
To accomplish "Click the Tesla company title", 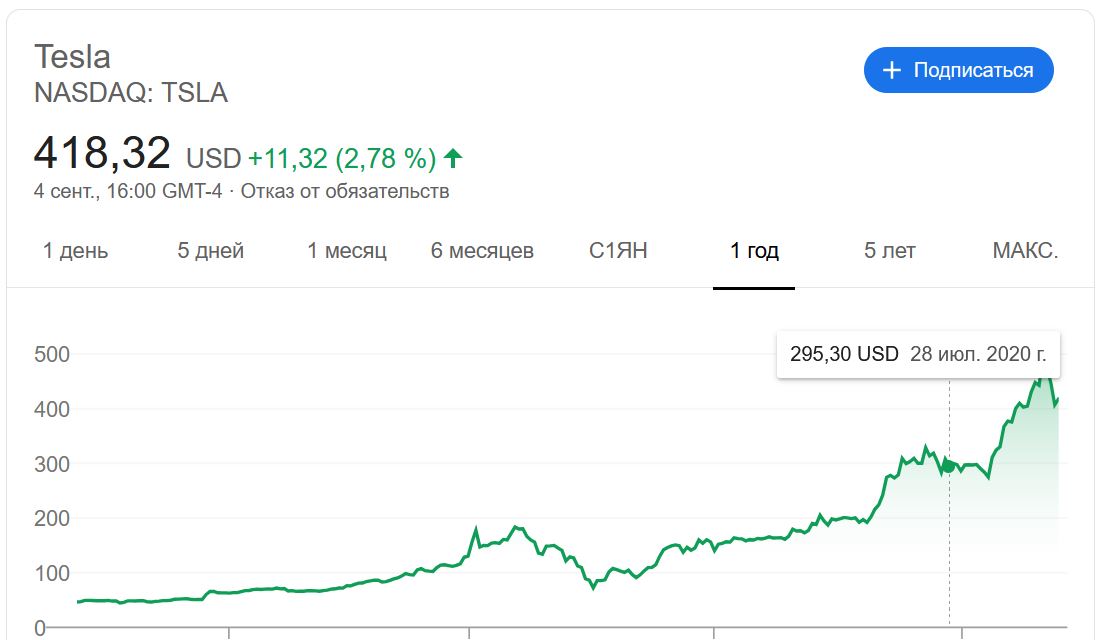I will tap(72, 56).
